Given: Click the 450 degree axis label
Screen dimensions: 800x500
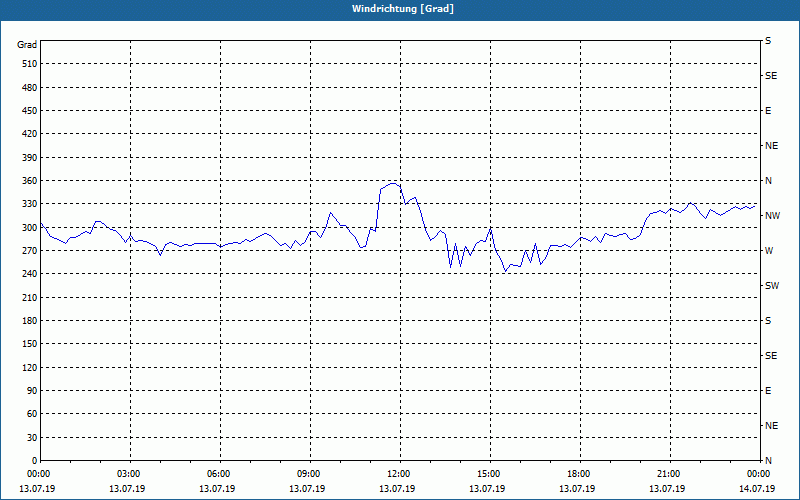Looking at the screenshot, I should (x=30, y=111).
